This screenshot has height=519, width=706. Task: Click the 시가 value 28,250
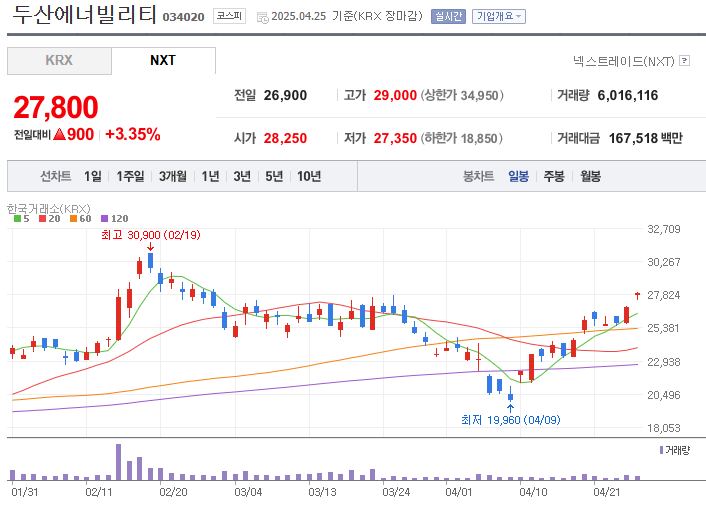285,138
